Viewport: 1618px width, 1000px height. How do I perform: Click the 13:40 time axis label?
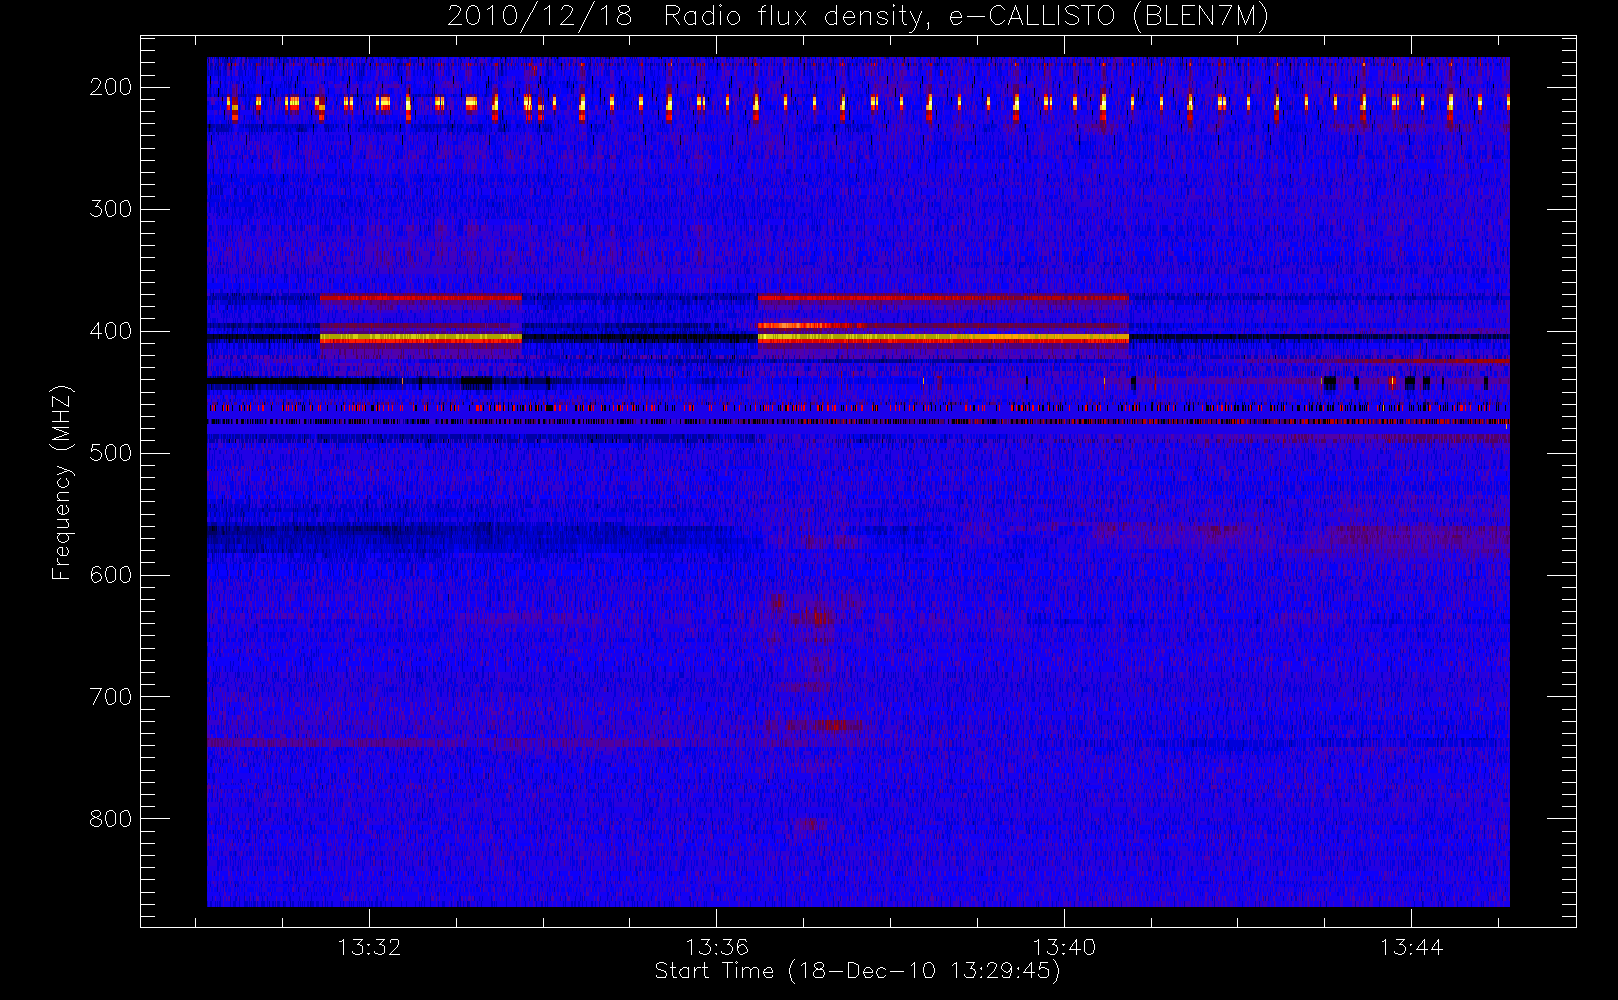1064,947
